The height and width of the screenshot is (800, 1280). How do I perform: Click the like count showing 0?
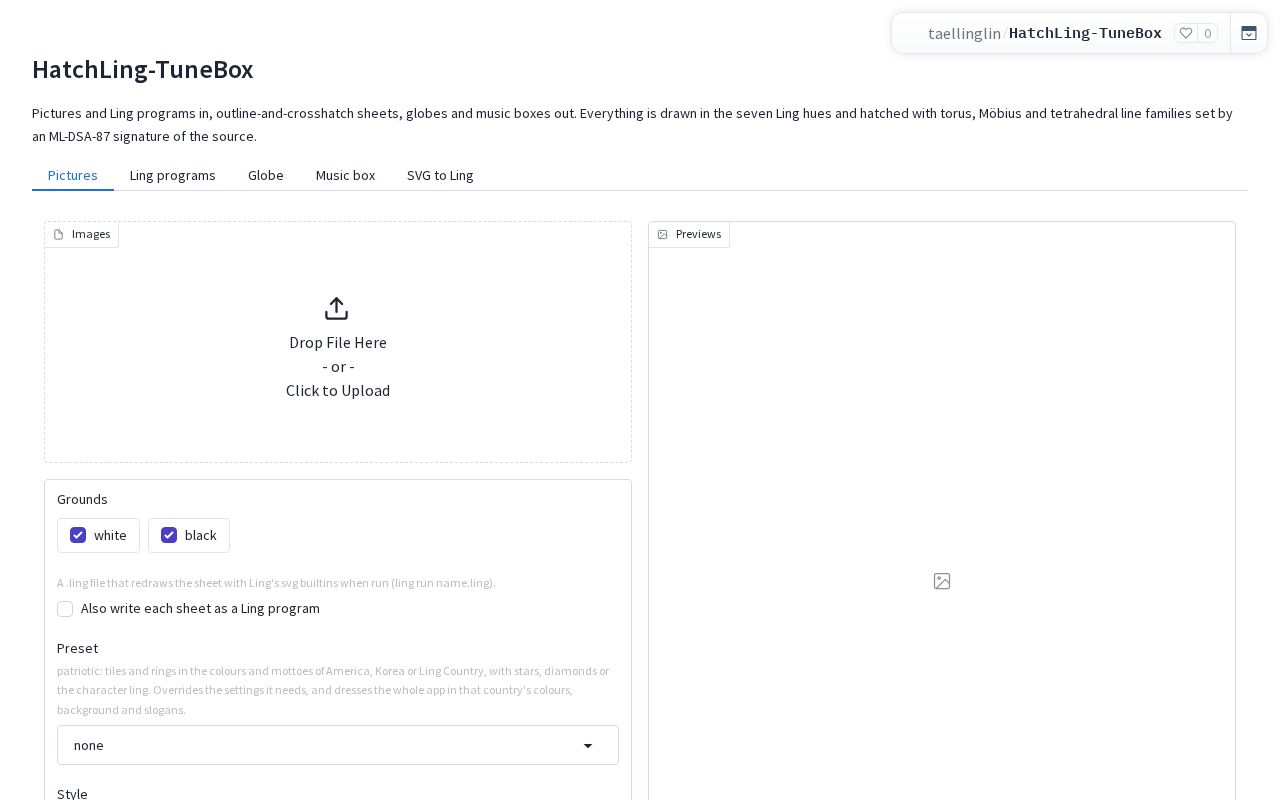coord(1208,33)
